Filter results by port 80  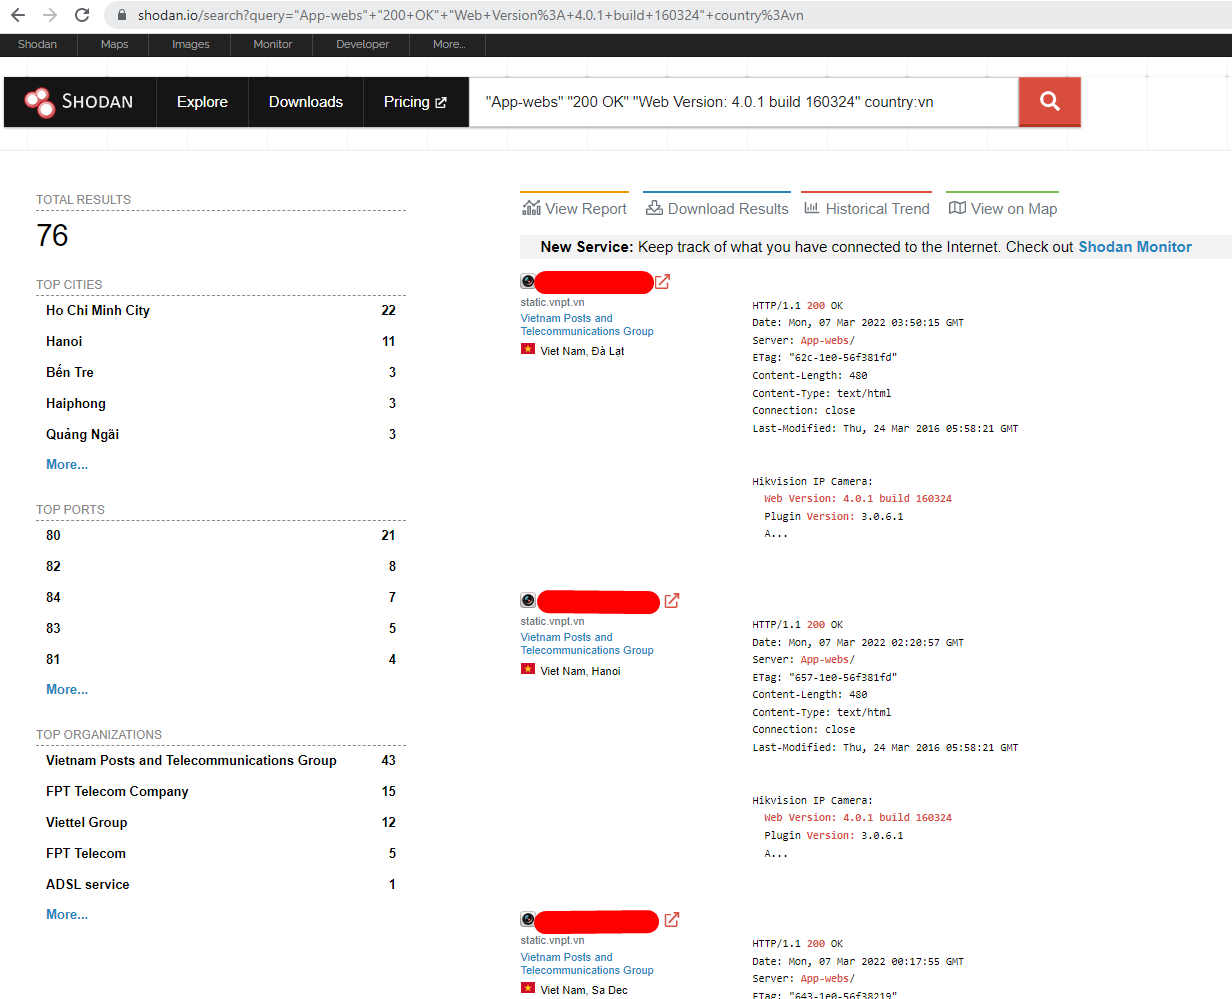click(x=53, y=535)
